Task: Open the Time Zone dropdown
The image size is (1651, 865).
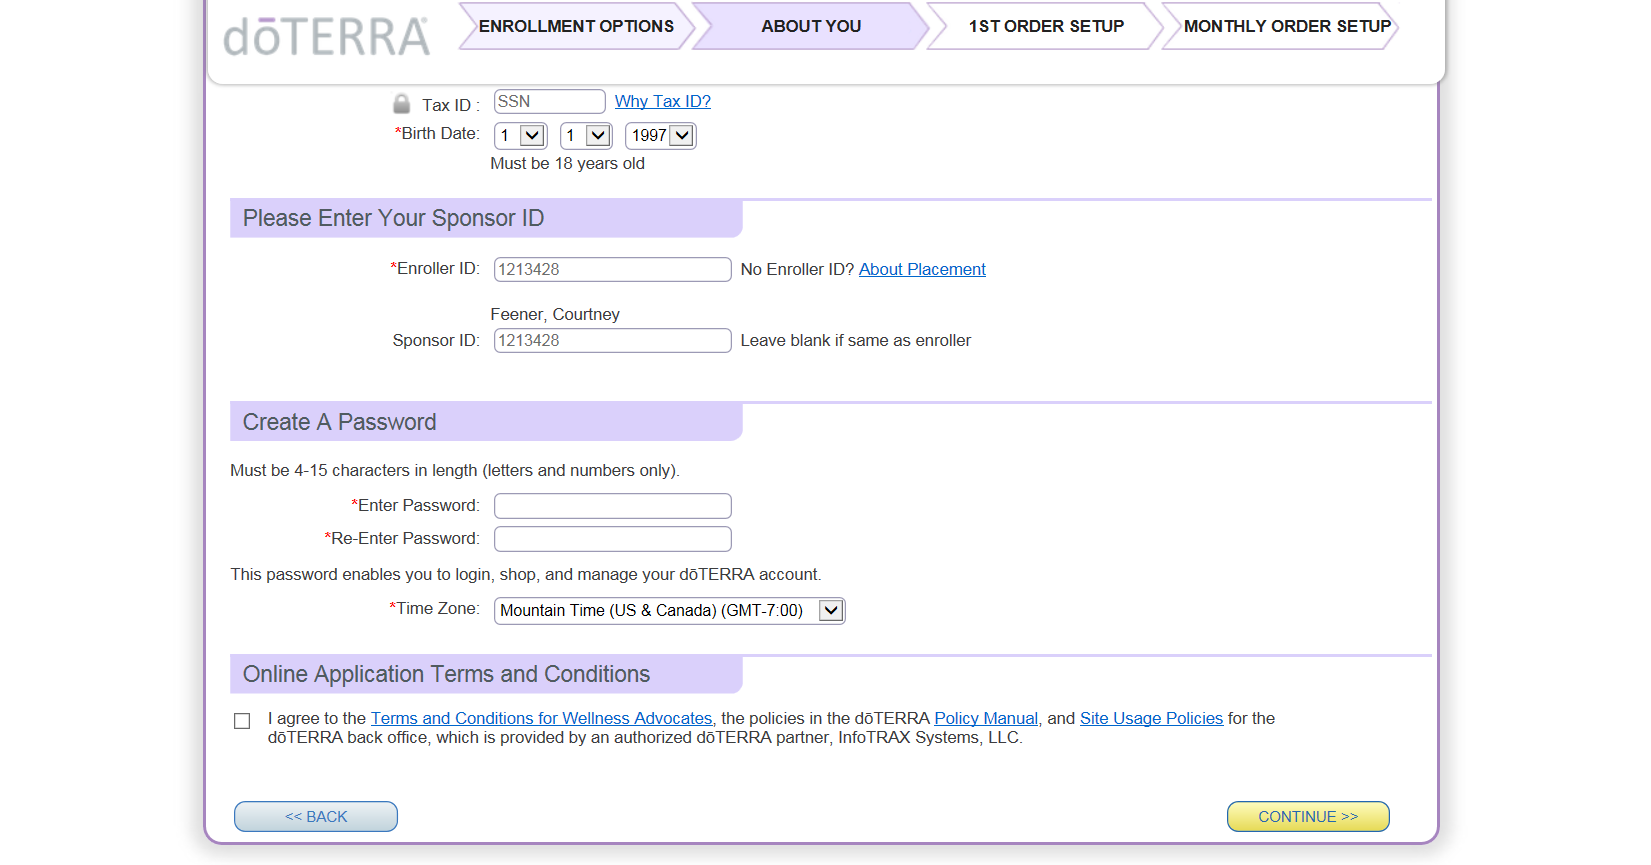Action: click(669, 611)
